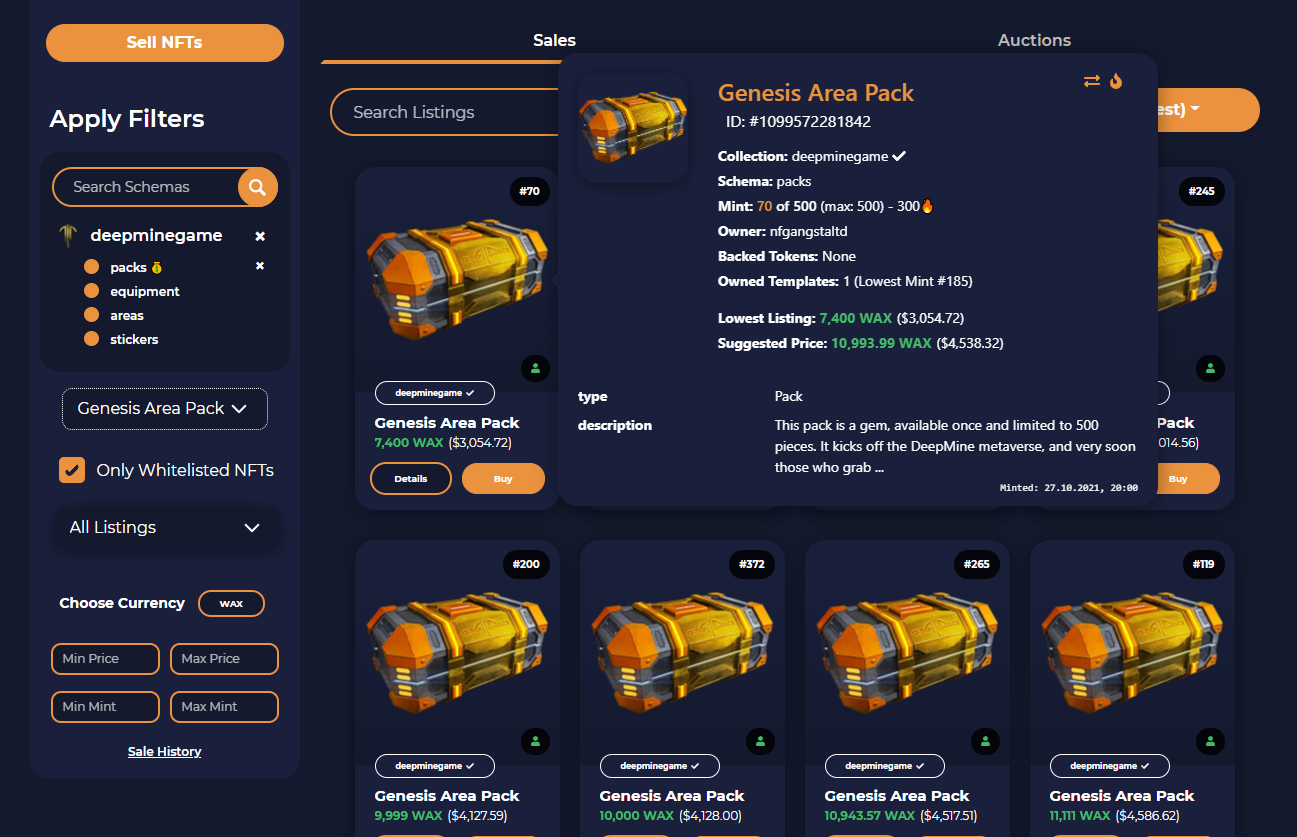Open the Genesis Area Pack template dropdown
1297x837 pixels.
[165, 409]
